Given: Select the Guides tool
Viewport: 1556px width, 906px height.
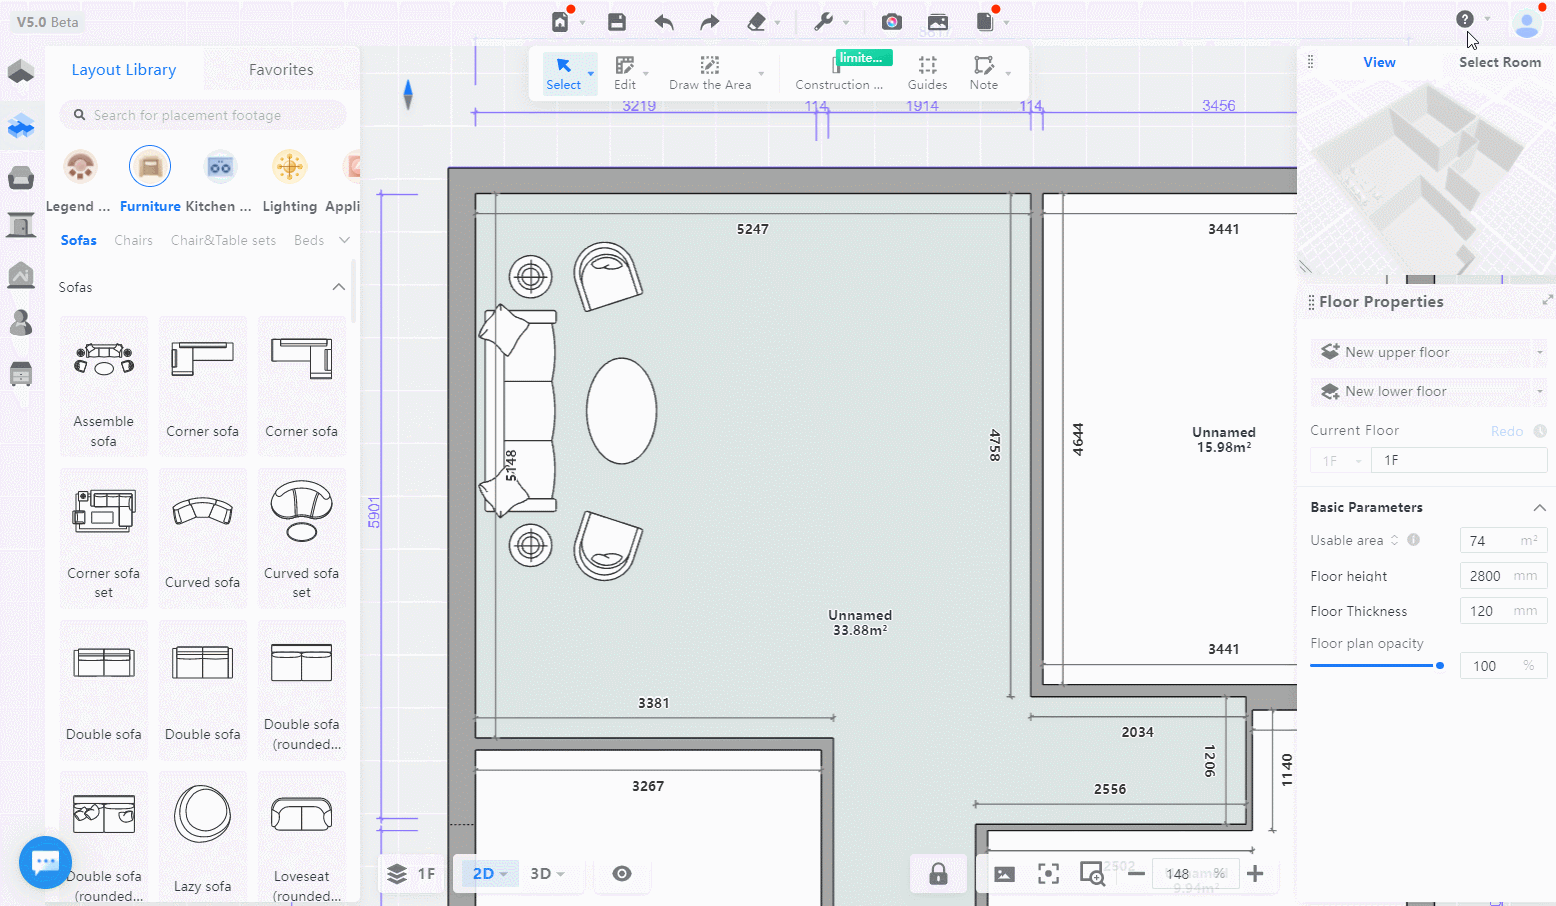Looking at the screenshot, I should click(x=927, y=72).
